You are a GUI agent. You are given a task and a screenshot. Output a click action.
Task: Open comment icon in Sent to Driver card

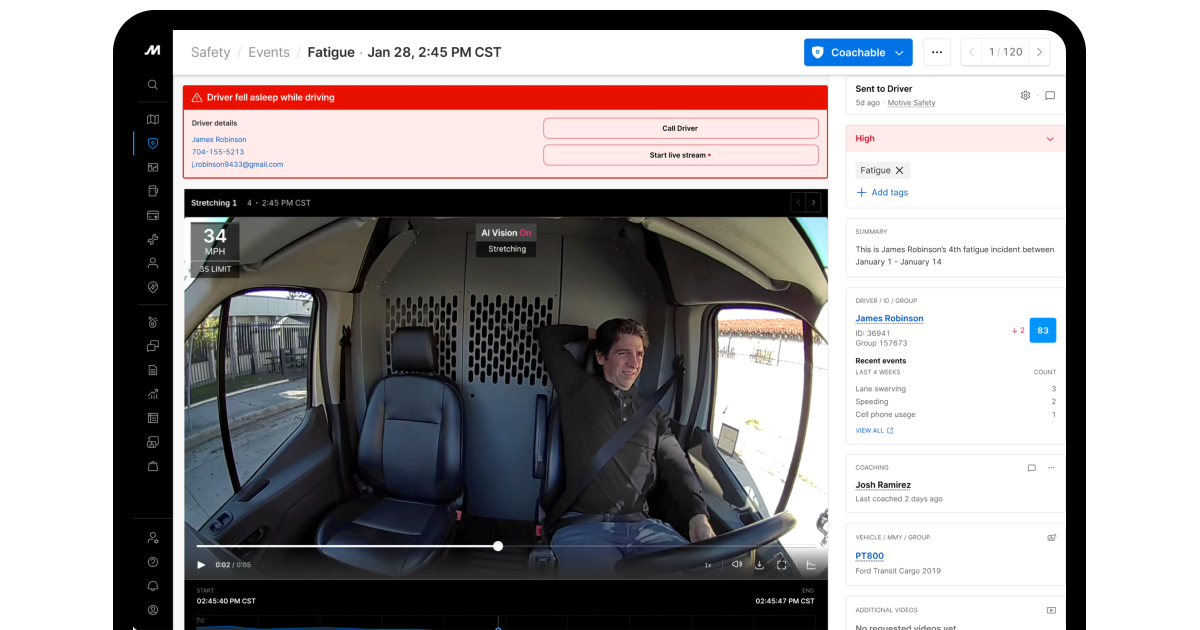pos(1050,96)
